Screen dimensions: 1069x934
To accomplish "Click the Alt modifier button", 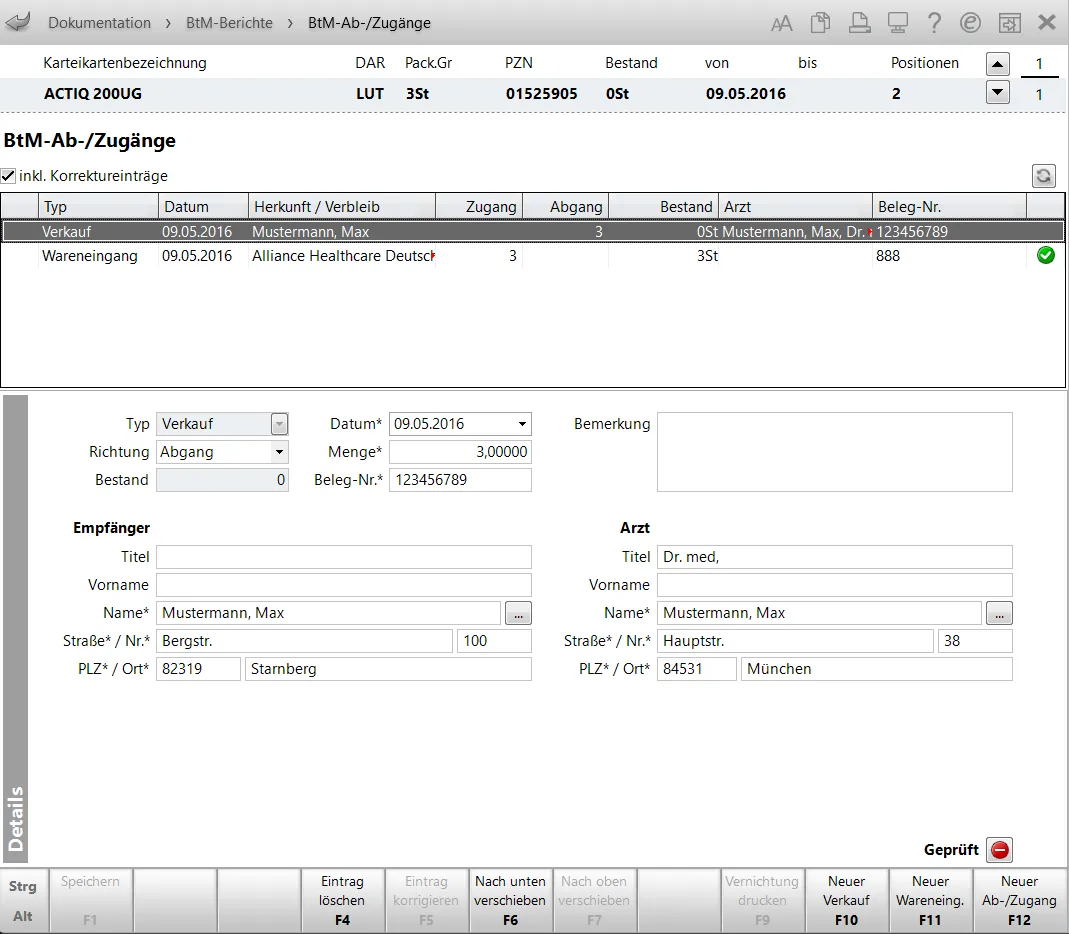I will [22, 916].
